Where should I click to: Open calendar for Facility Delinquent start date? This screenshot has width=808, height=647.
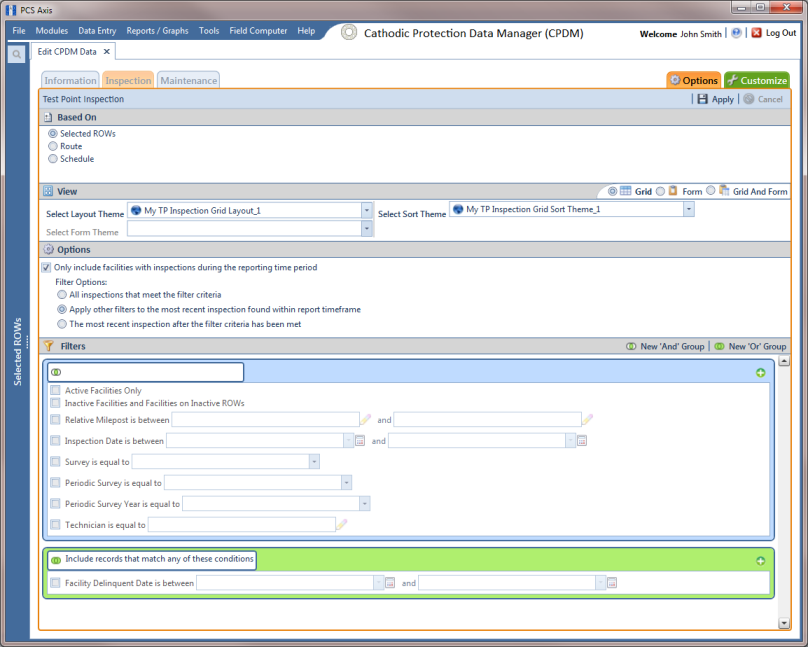(390, 583)
